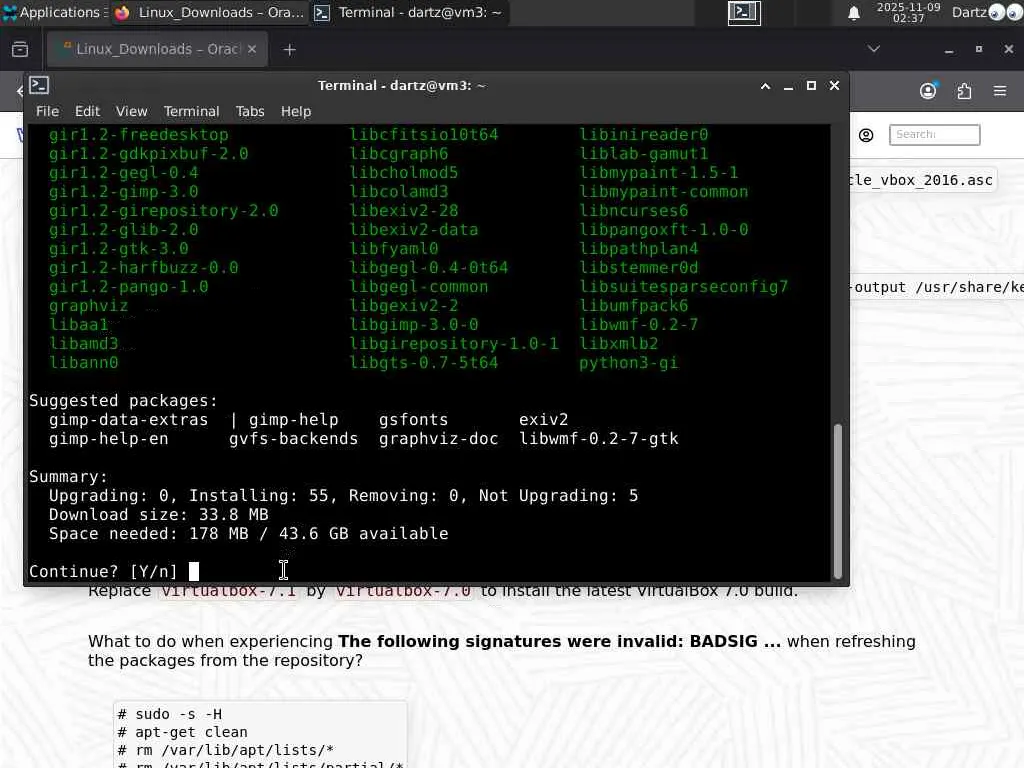
Task: Click suggested package gimp-data-extras
Action: pyautogui.click(x=129, y=419)
